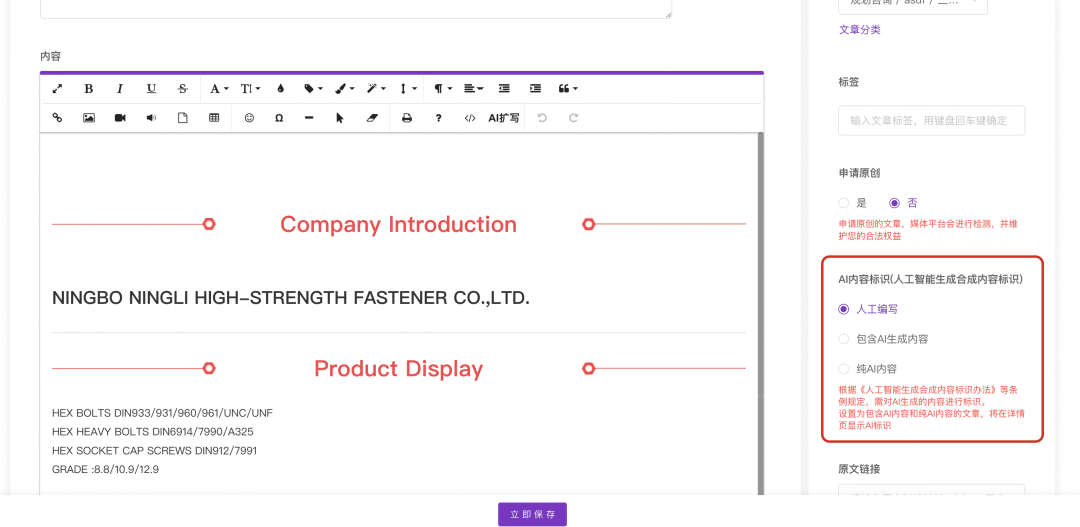
Task: Insert special character with omega icon
Action: 279,118
